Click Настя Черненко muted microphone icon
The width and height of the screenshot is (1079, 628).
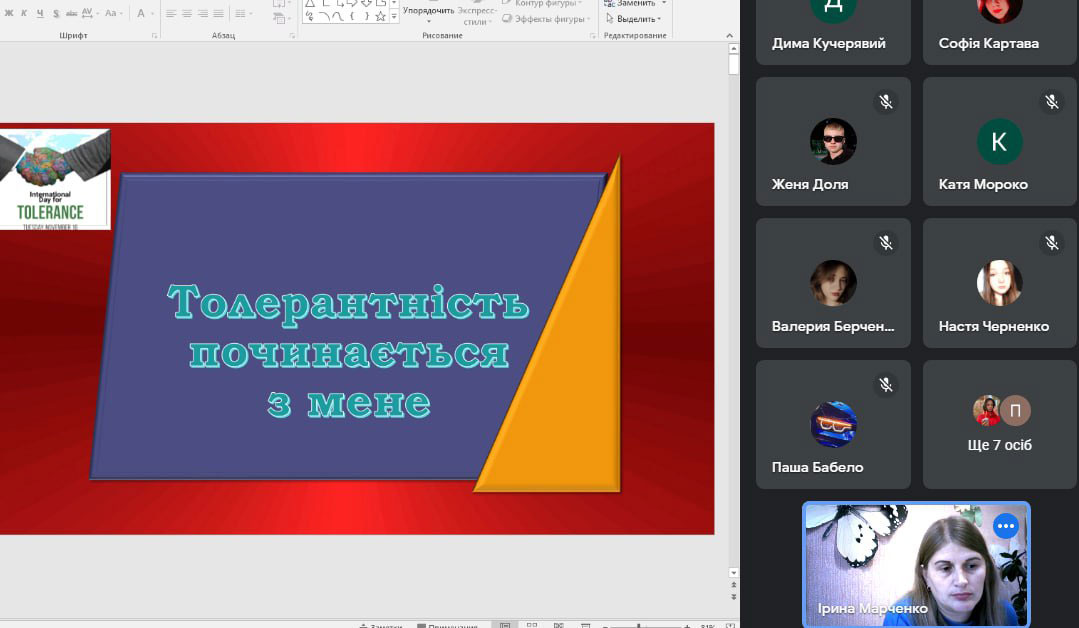pyautogui.click(x=1051, y=243)
